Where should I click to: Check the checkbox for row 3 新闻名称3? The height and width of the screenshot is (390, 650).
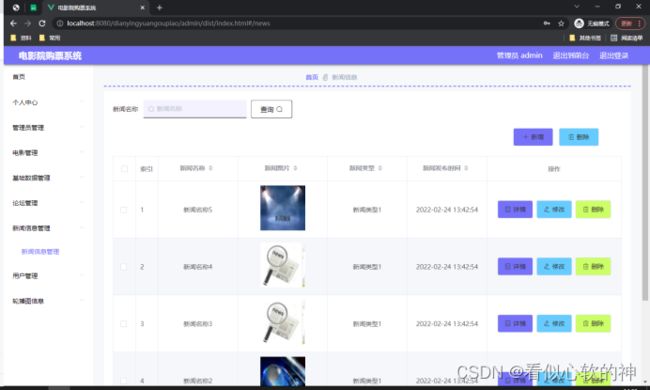124,324
